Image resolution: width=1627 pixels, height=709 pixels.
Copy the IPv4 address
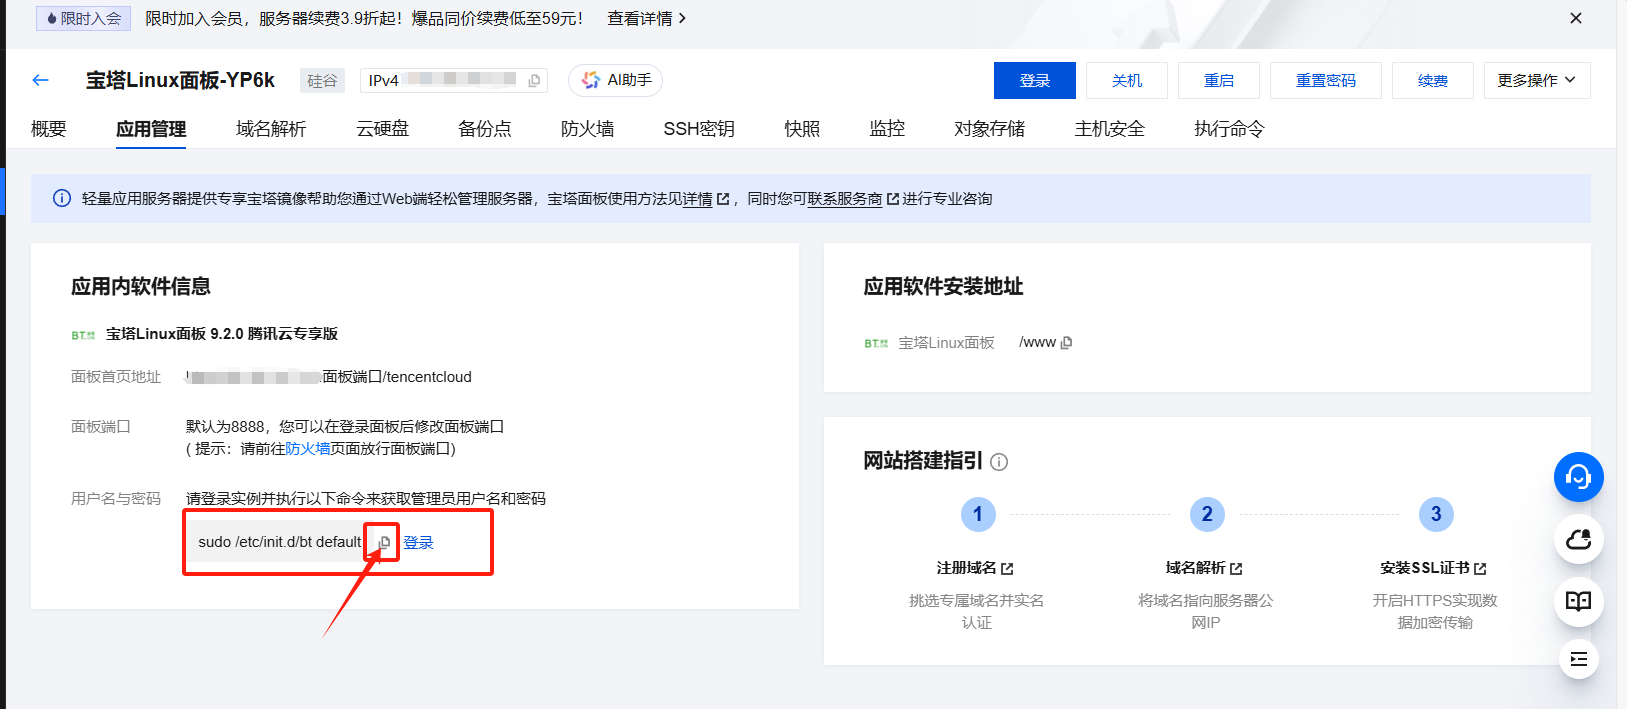(535, 81)
